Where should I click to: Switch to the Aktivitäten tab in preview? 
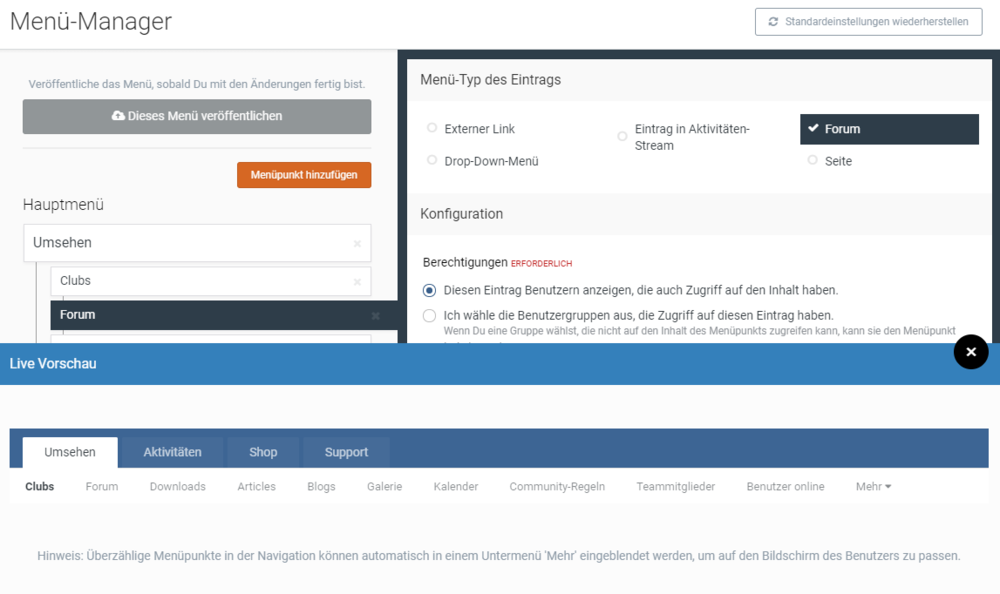pos(172,452)
